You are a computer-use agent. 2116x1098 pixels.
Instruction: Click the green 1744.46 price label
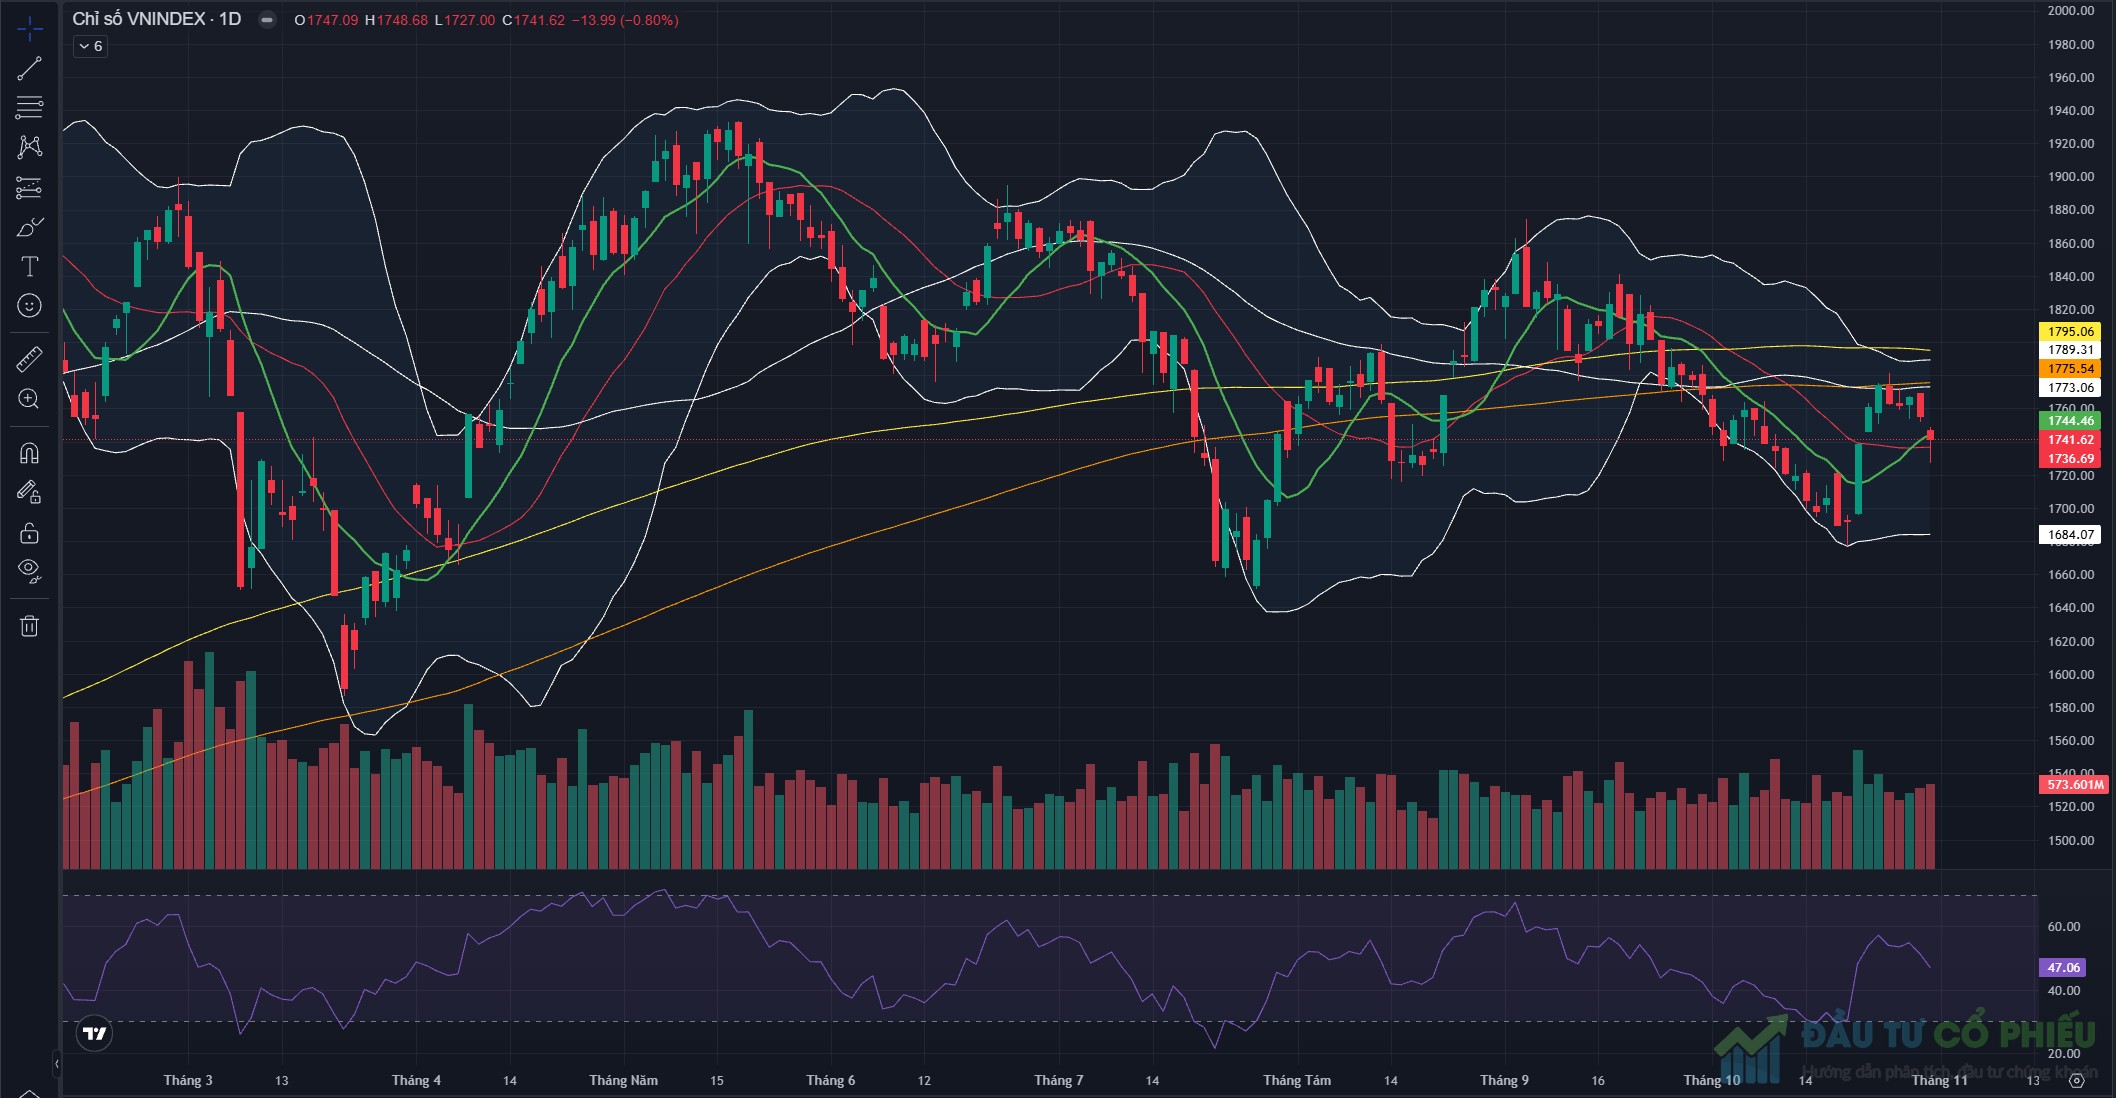point(2070,421)
